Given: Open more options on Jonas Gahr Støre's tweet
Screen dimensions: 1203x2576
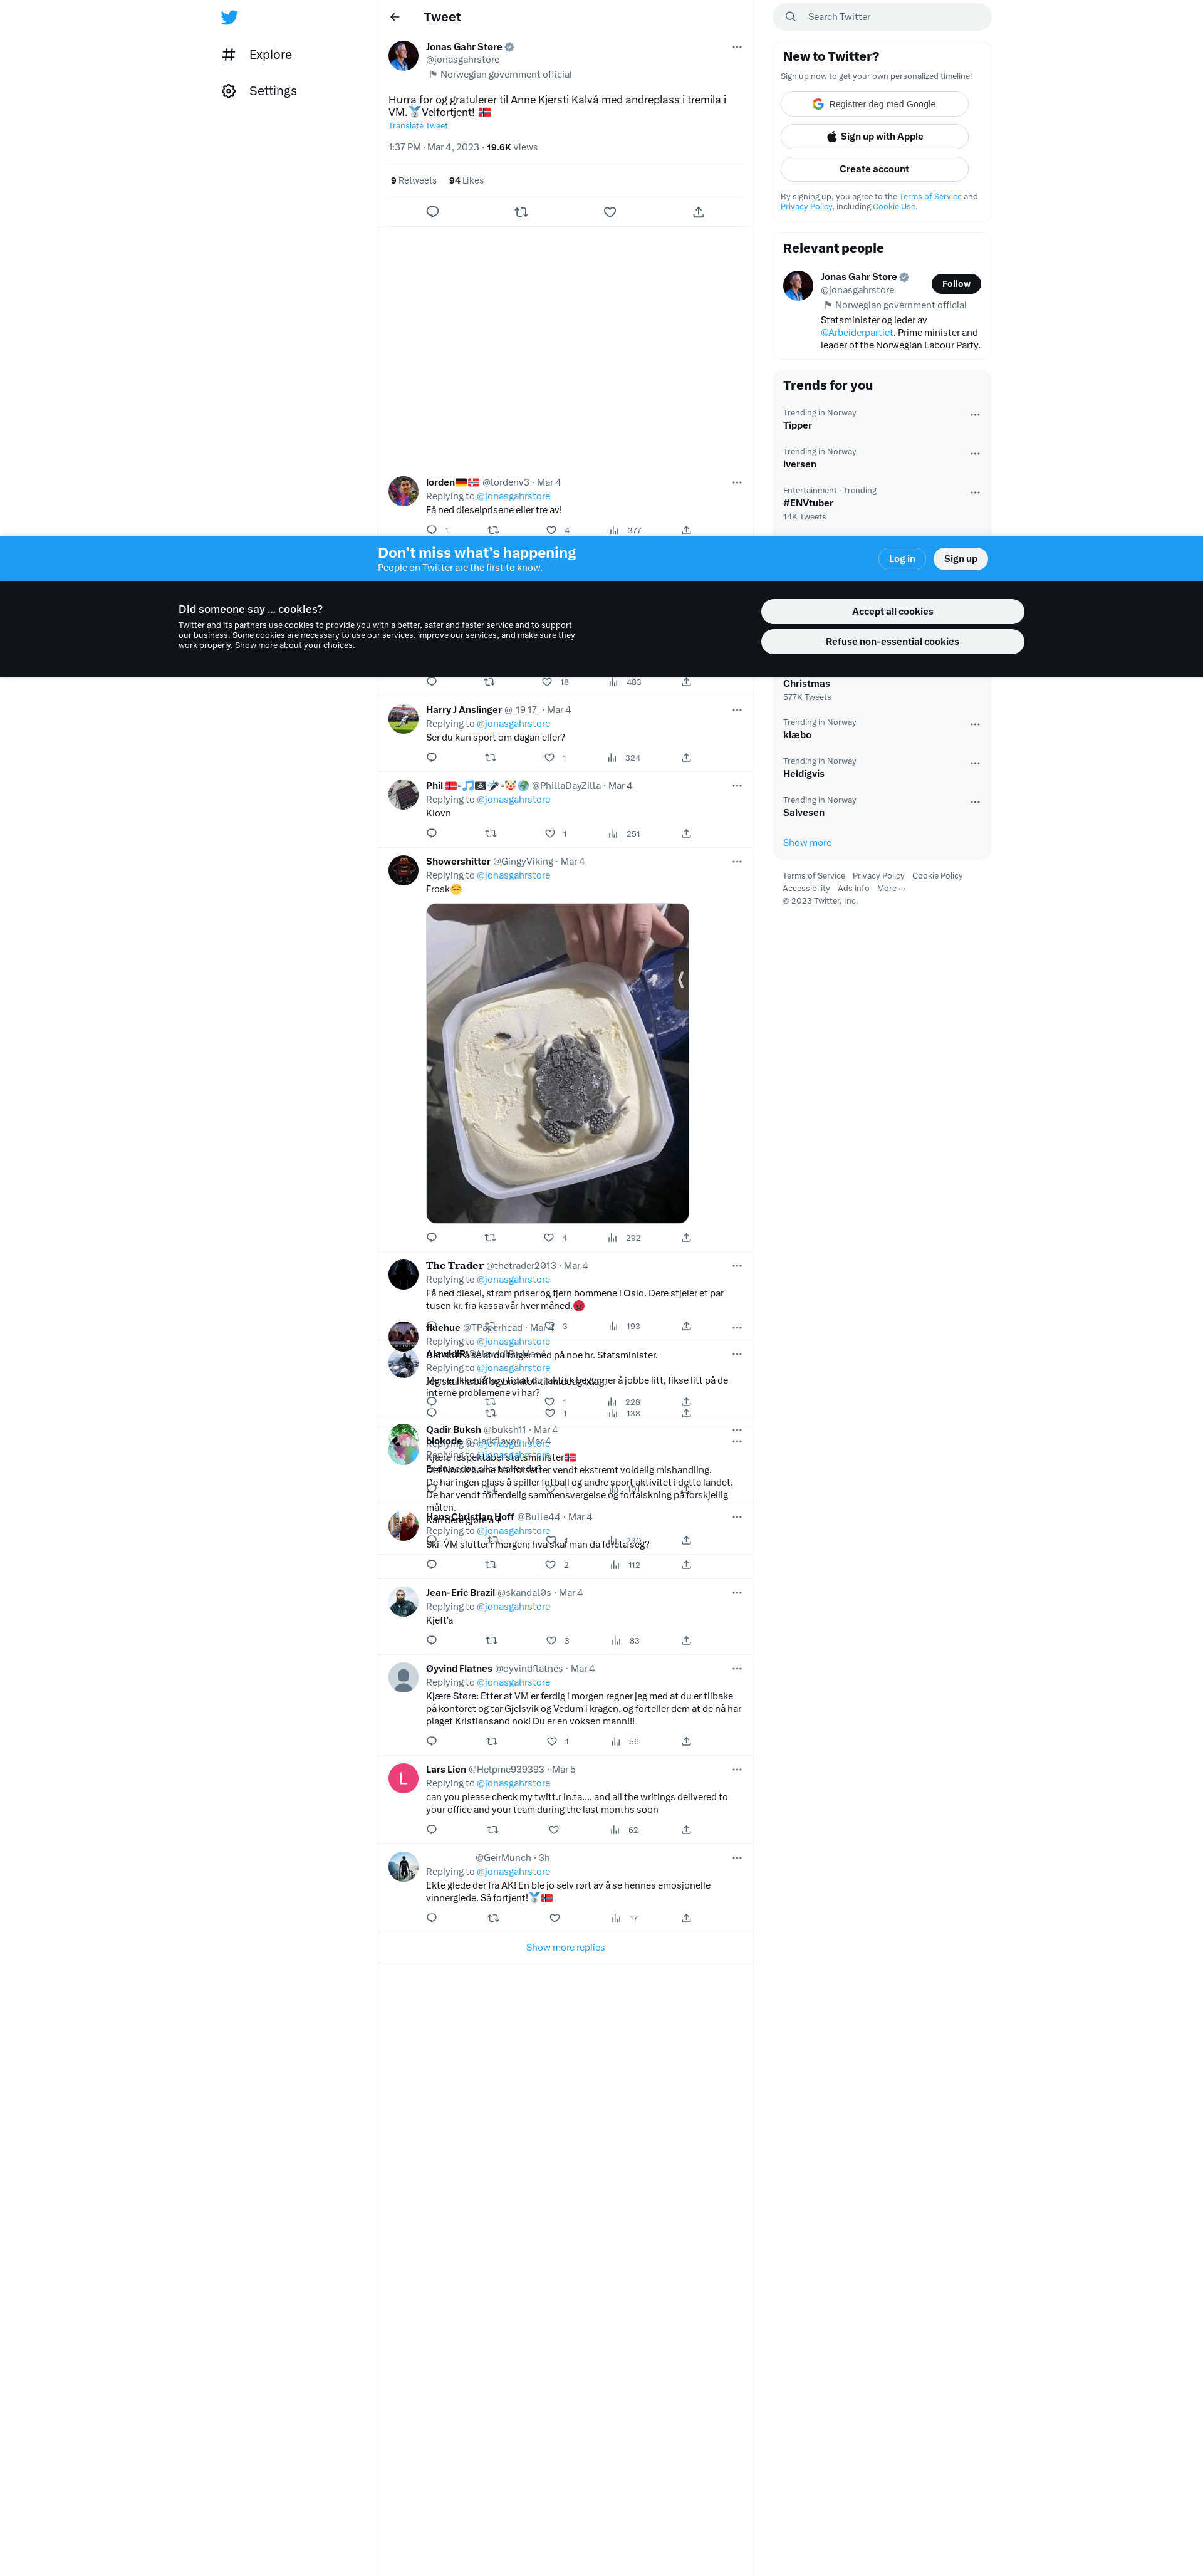Looking at the screenshot, I should click(x=737, y=47).
